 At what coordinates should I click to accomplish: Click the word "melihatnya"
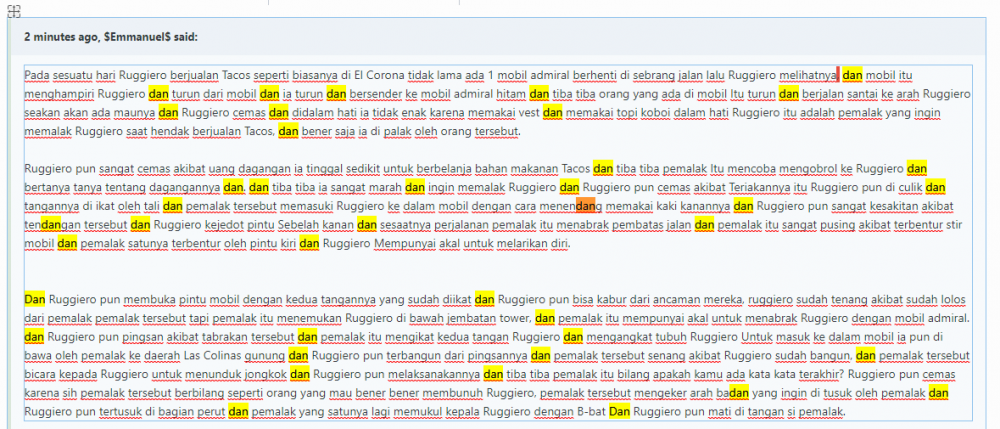pyautogui.click(x=807, y=76)
